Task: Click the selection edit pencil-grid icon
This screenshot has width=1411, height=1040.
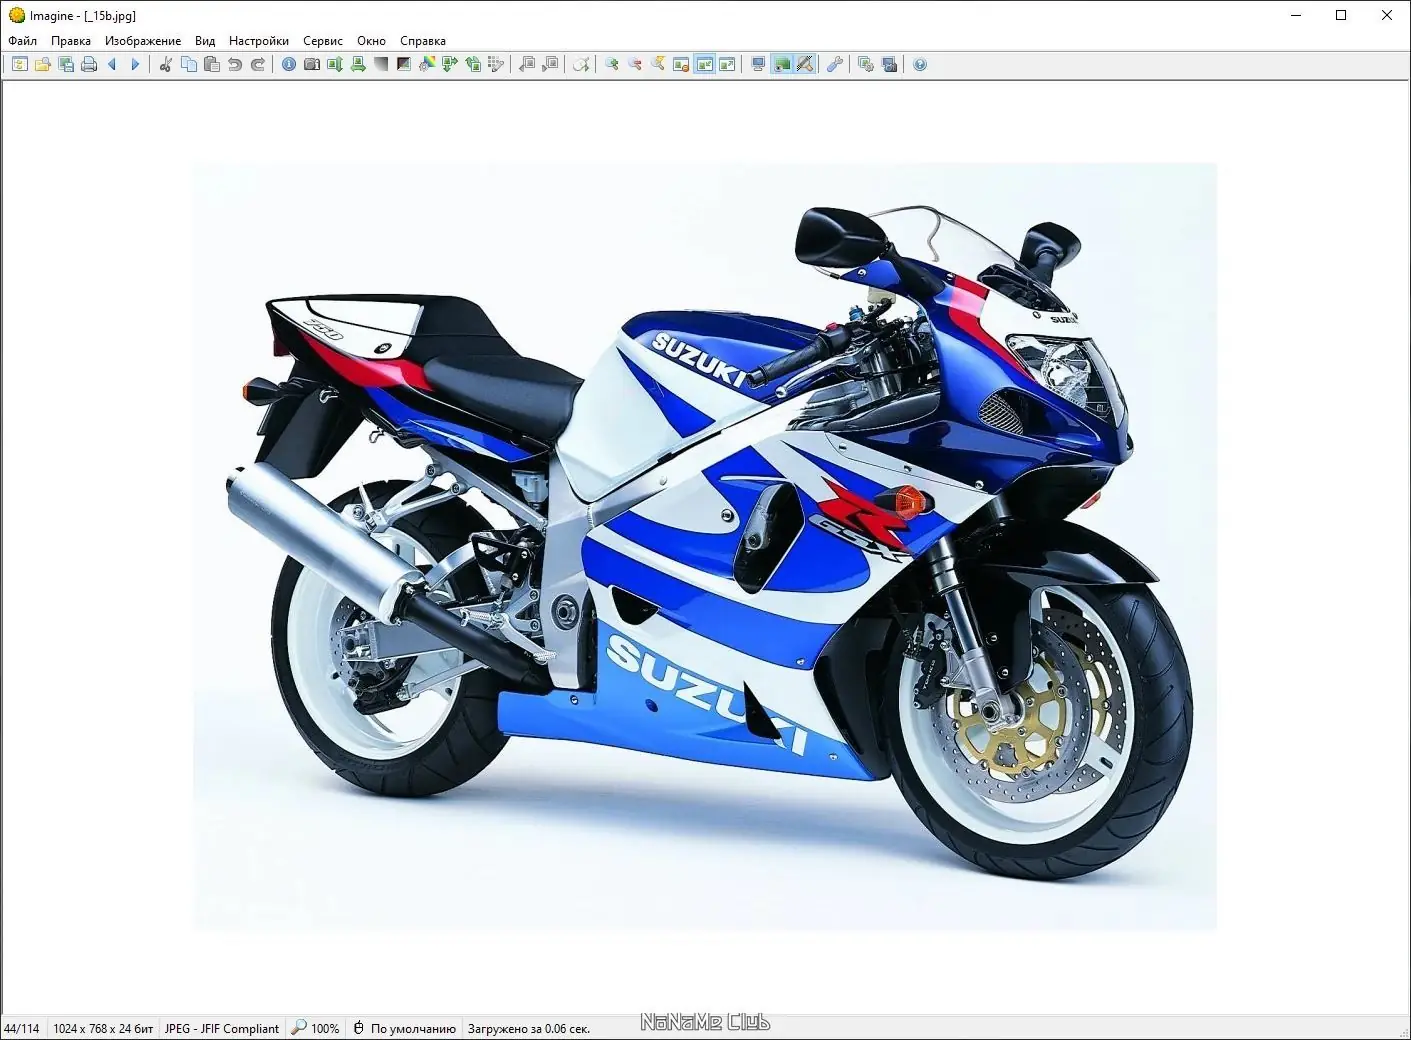Action: click(x=496, y=65)
